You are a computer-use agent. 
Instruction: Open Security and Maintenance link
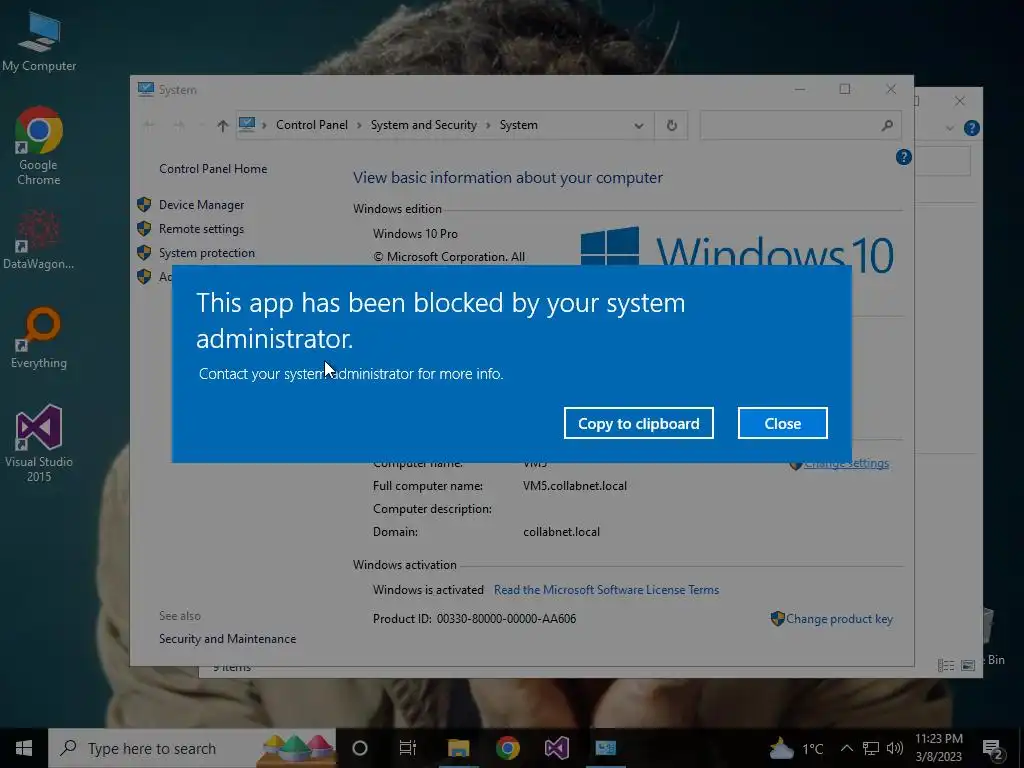(227, 639)
